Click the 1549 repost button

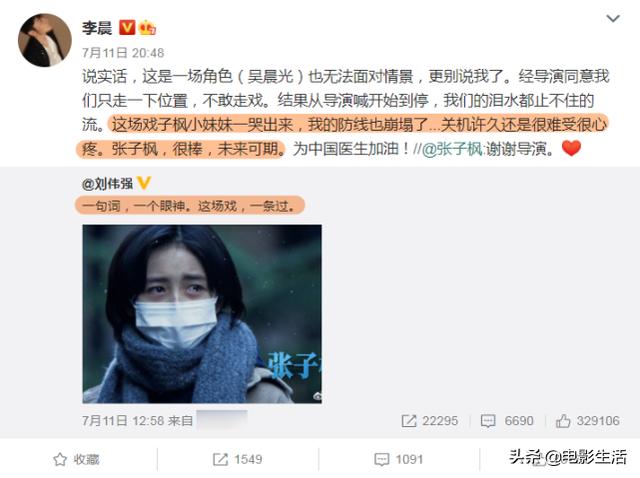237,459
